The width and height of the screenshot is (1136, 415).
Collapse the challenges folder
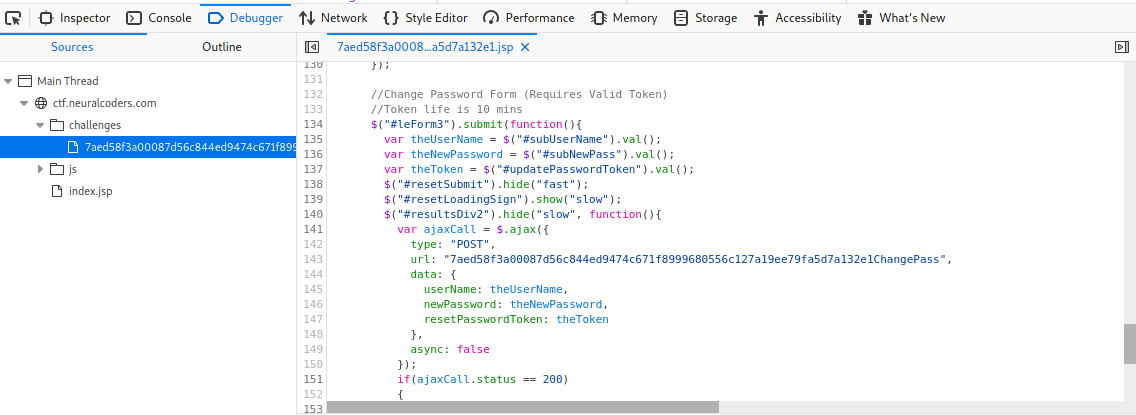tap(40, 125)
